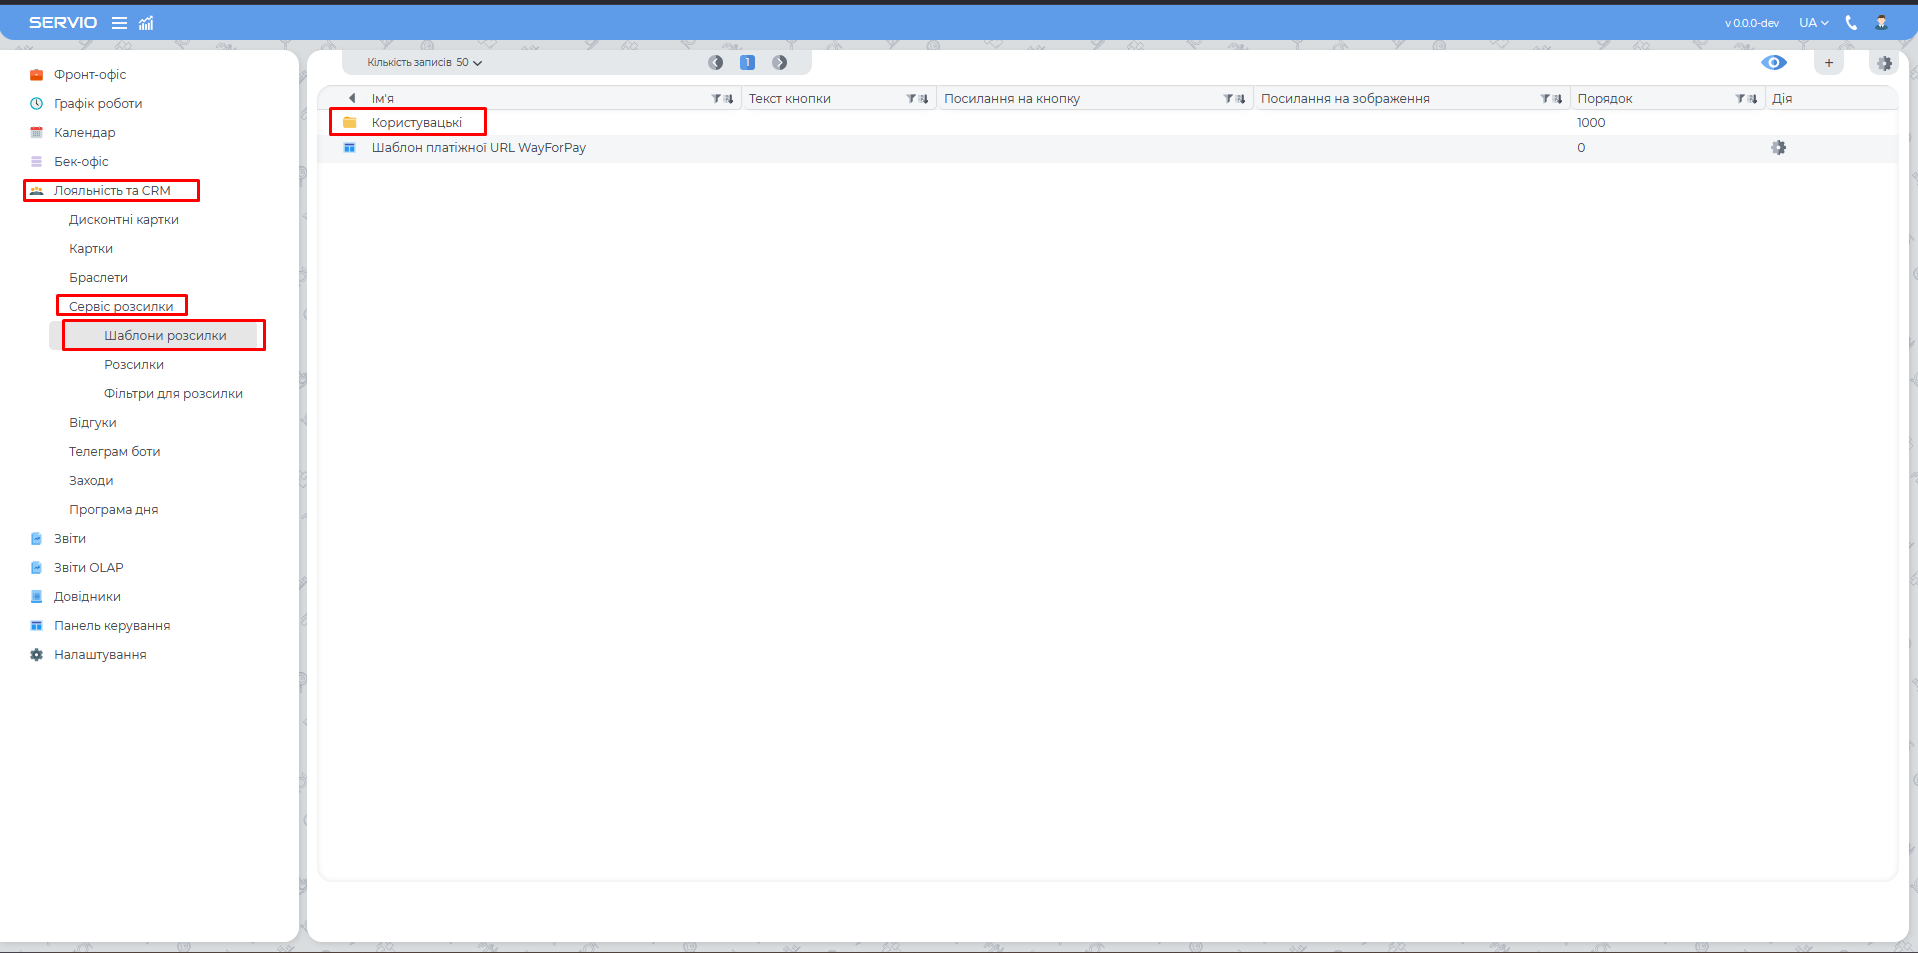Open Шаблон платіжної URL WayForPay entry

[478, 148]
